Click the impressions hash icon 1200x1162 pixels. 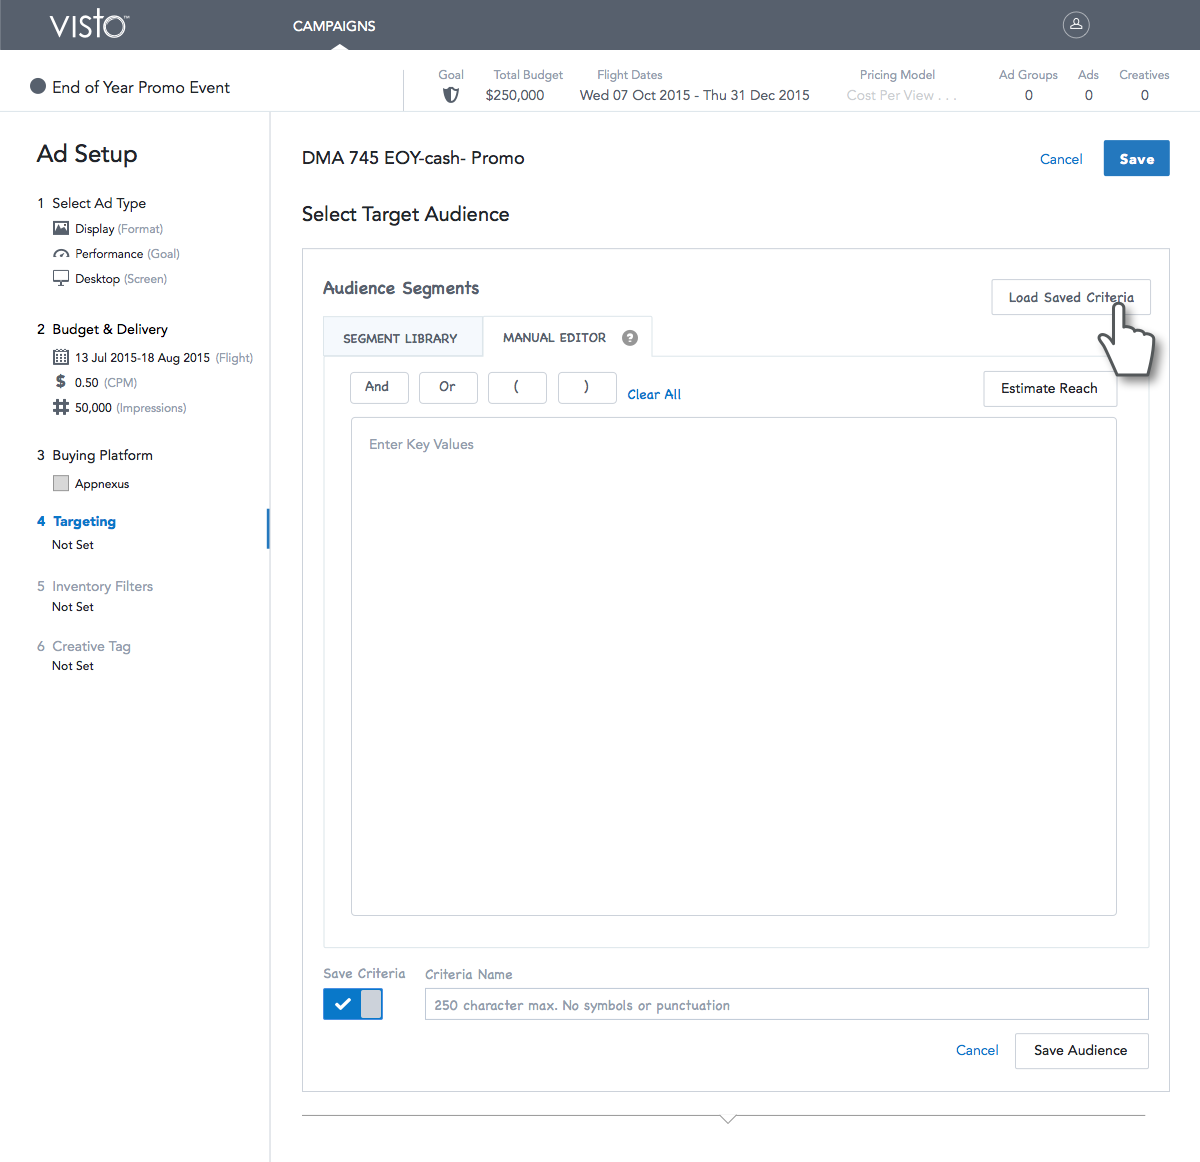[61, 407]
